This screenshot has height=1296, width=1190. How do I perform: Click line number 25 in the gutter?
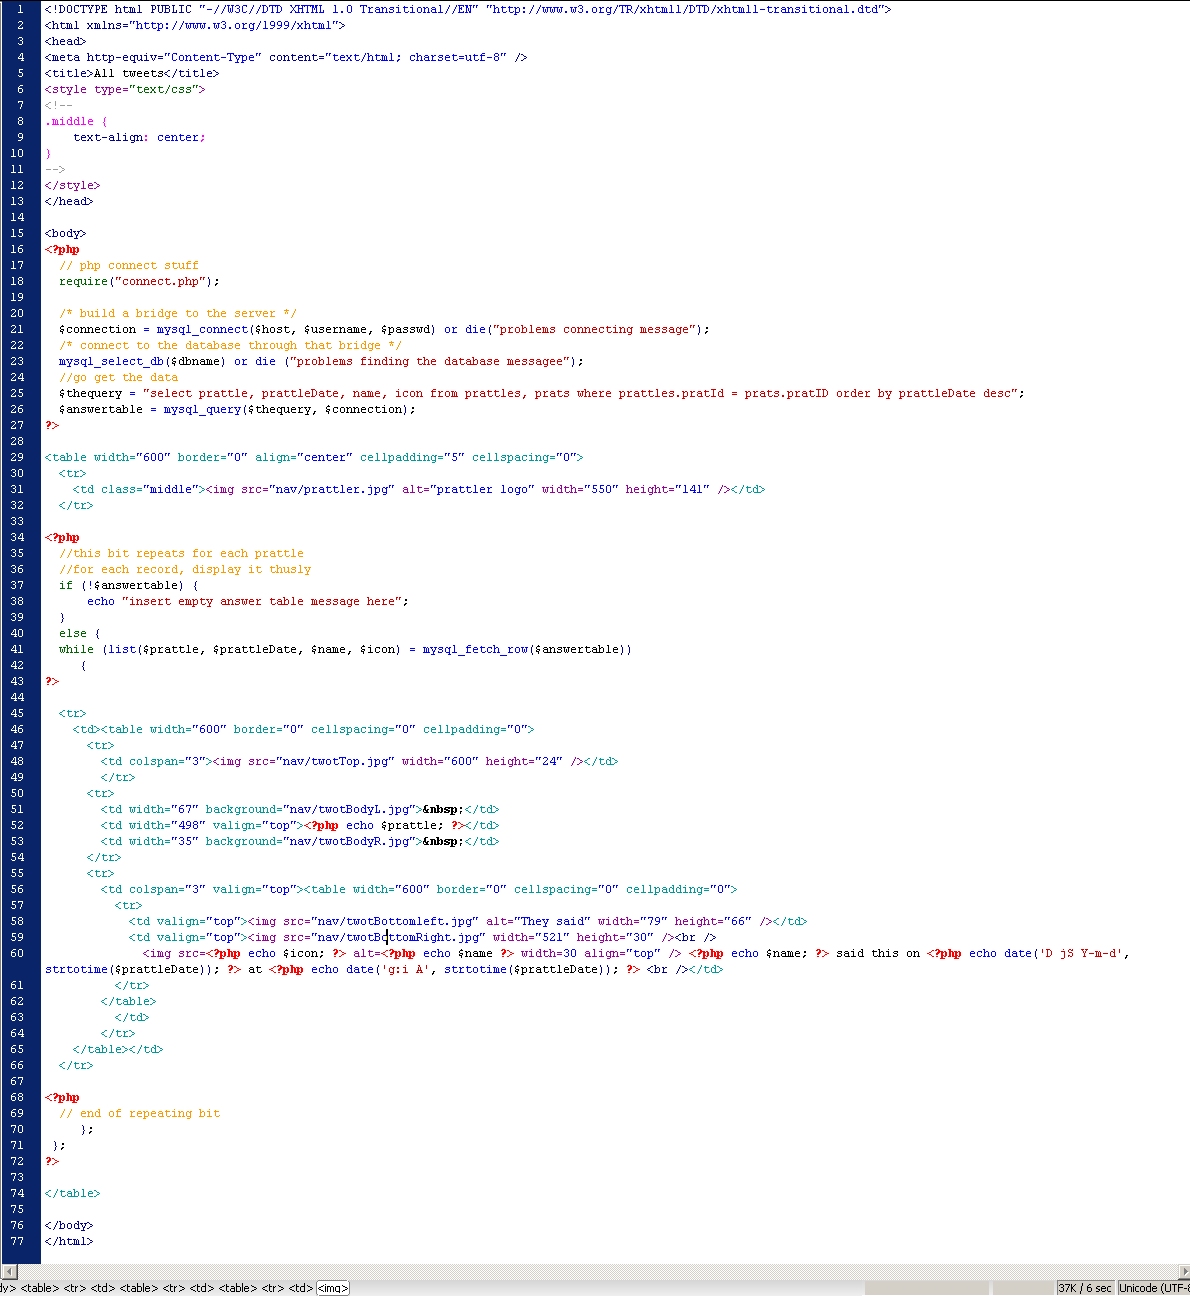17,393
